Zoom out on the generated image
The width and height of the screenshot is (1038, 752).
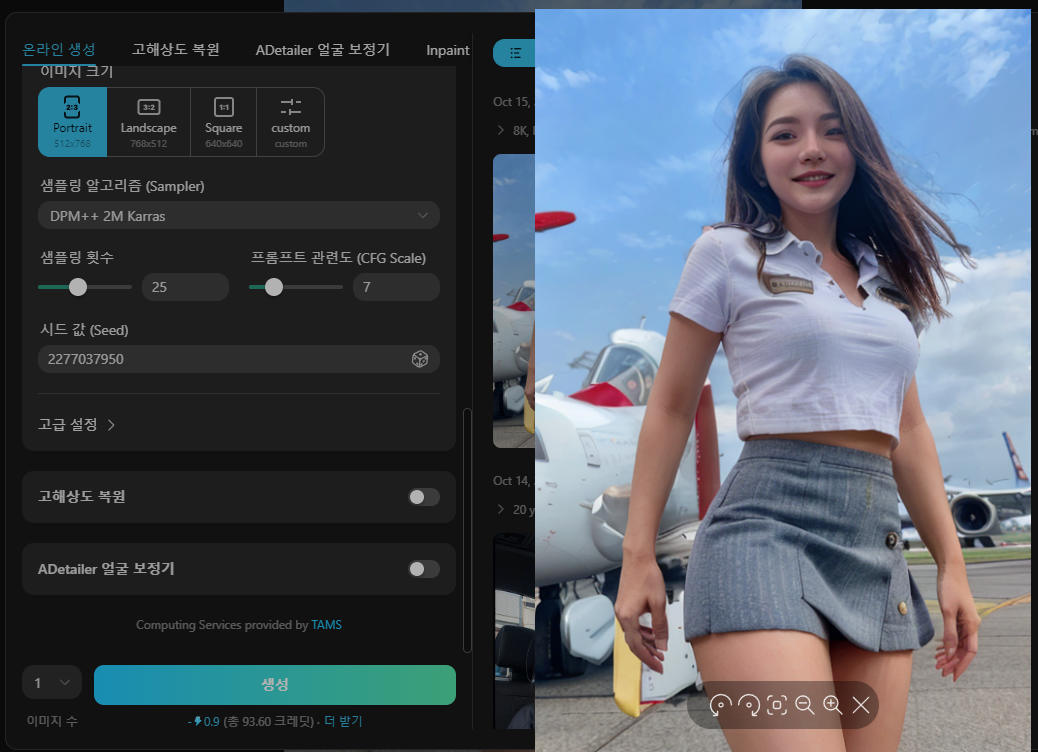coord(805,705)
